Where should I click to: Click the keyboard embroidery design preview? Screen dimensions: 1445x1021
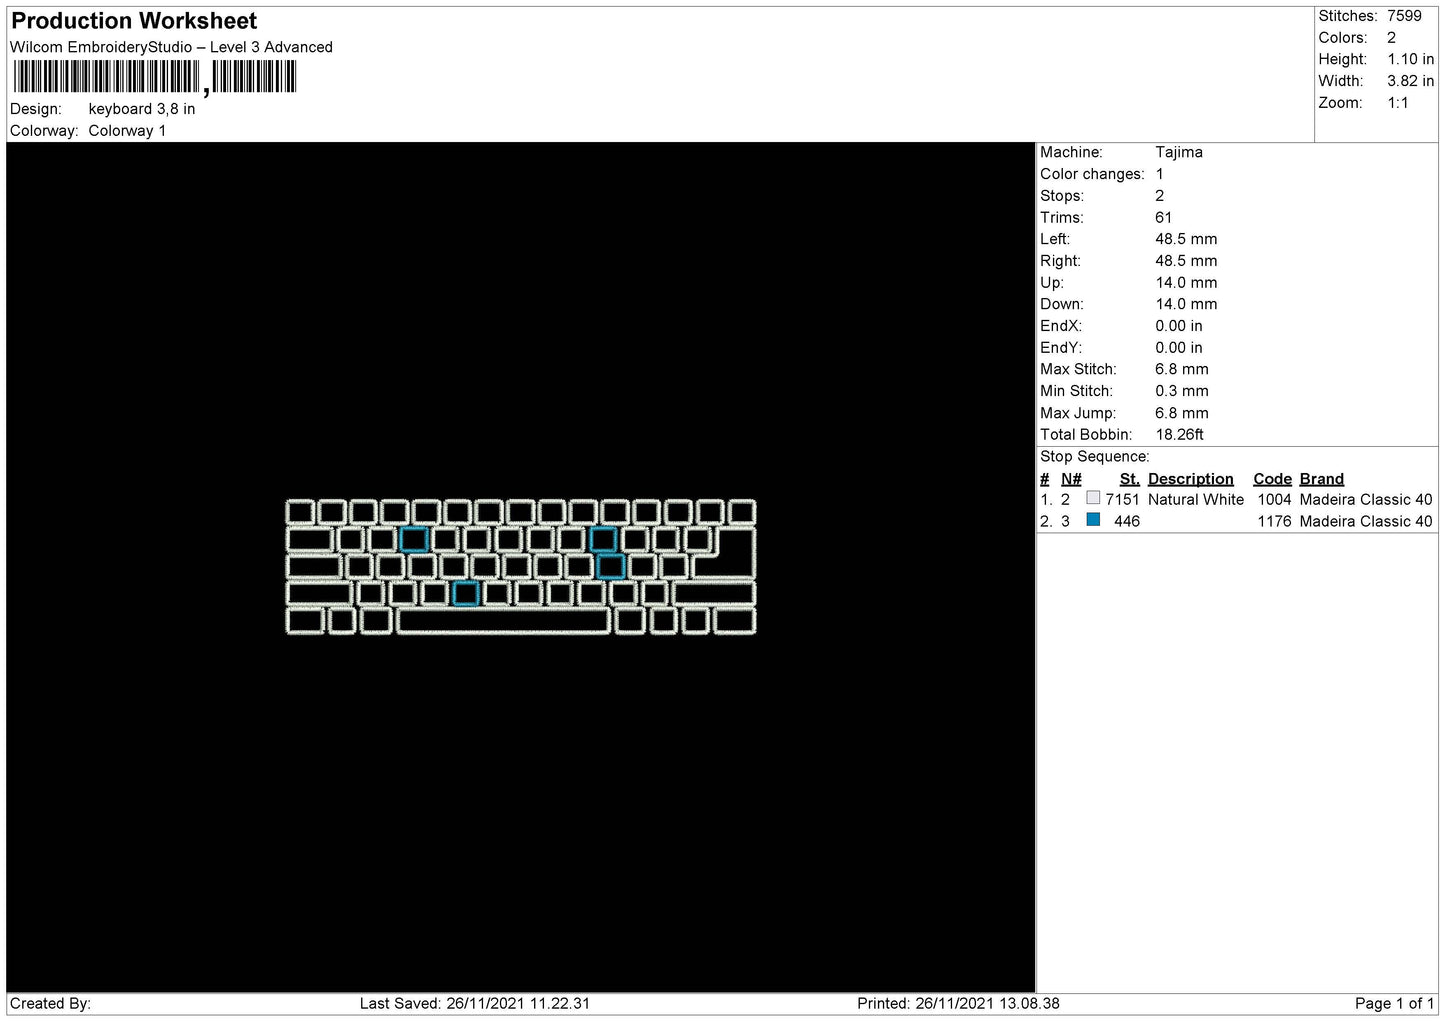click(521, 567)
